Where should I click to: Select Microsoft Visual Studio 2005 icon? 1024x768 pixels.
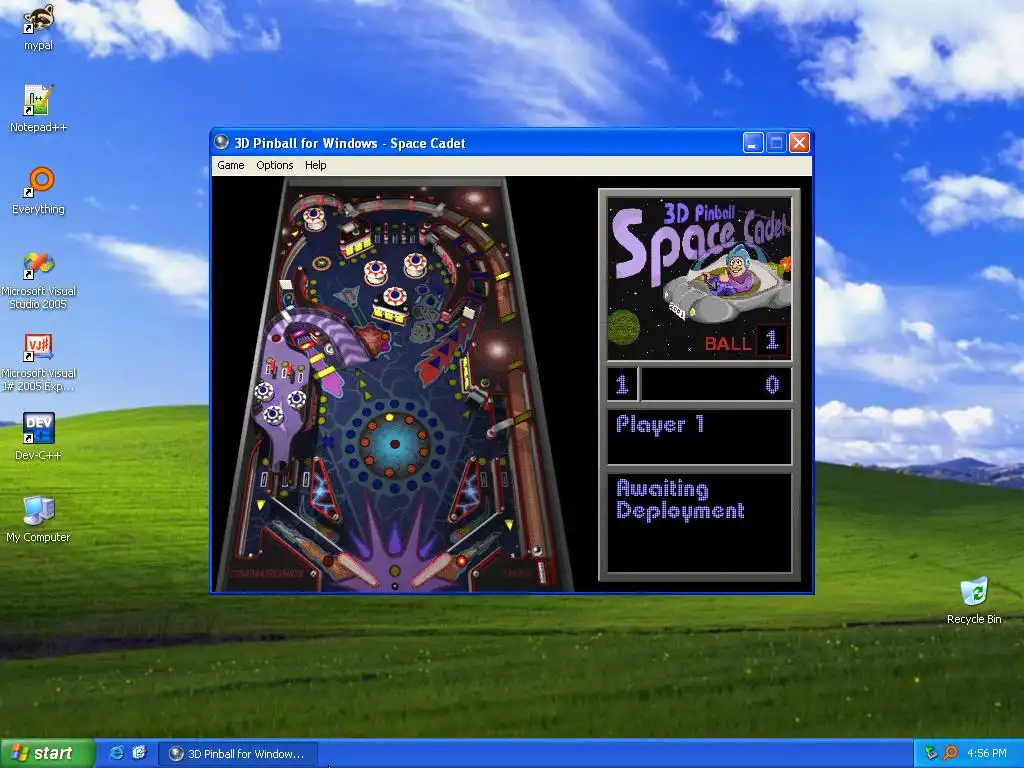coord(38,281)
